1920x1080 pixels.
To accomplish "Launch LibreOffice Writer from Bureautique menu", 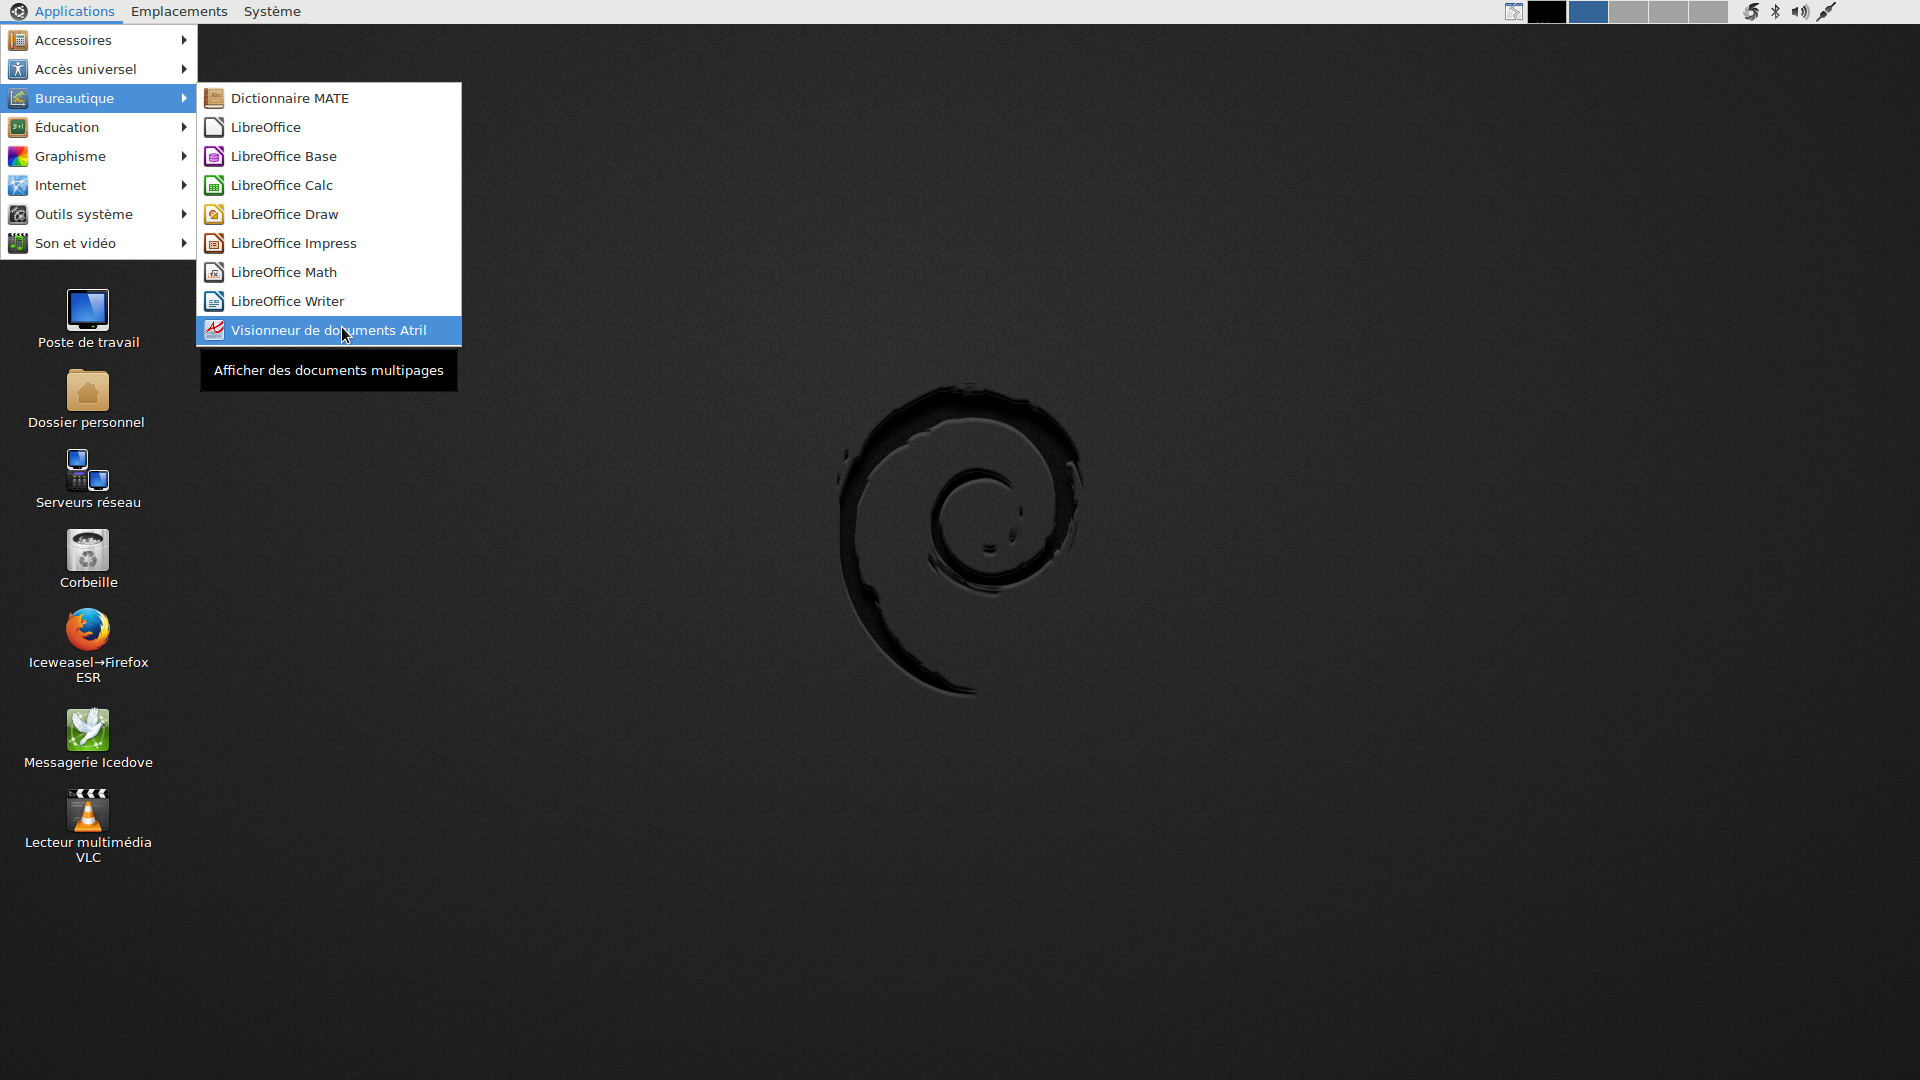I will point(287,301).
